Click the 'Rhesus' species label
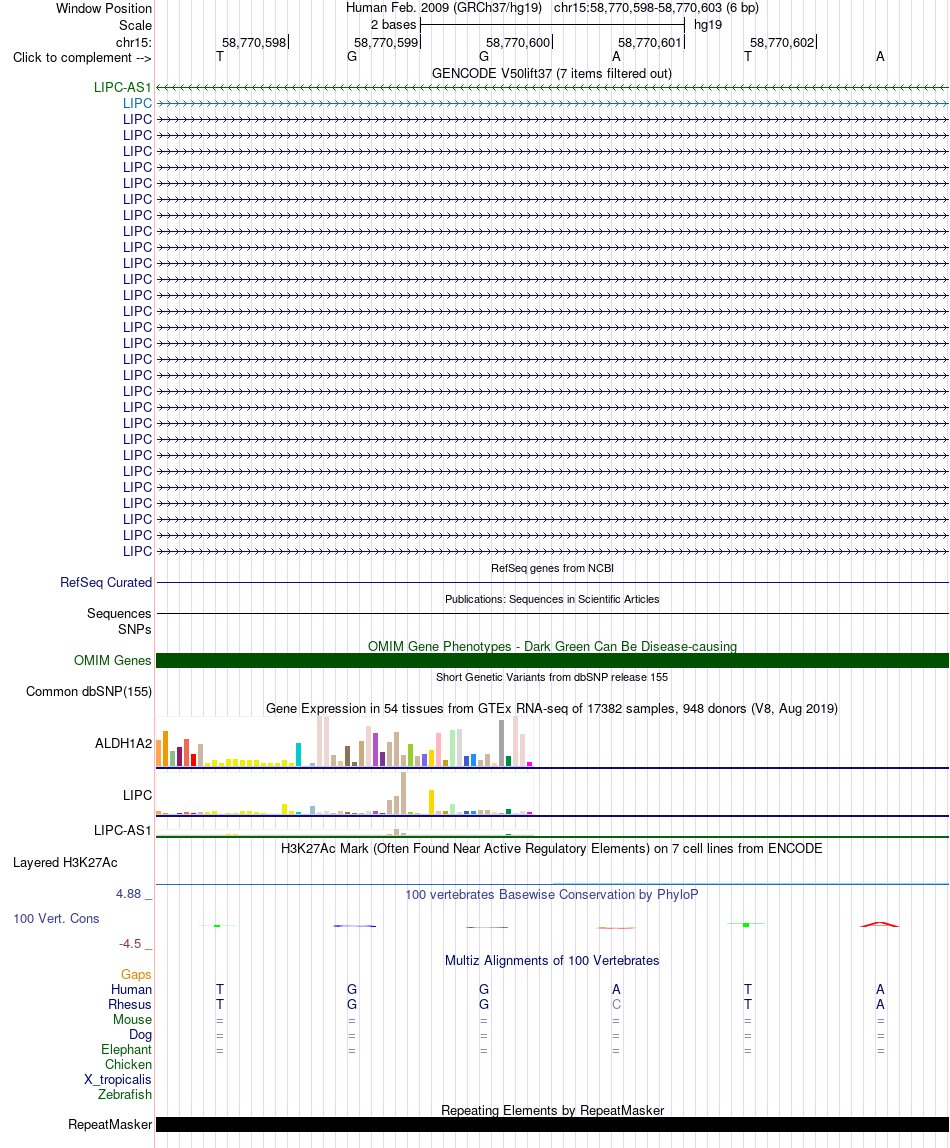The image size is (950, 1148). 130,1005
